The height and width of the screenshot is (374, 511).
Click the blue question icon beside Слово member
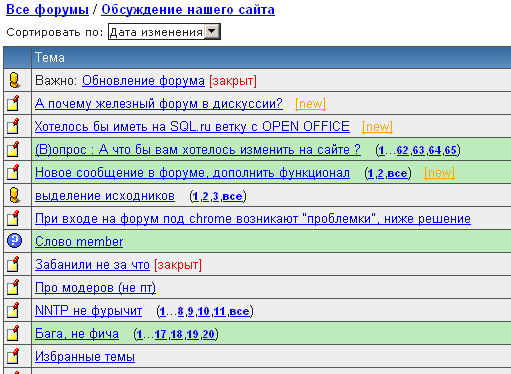[14, 240]
